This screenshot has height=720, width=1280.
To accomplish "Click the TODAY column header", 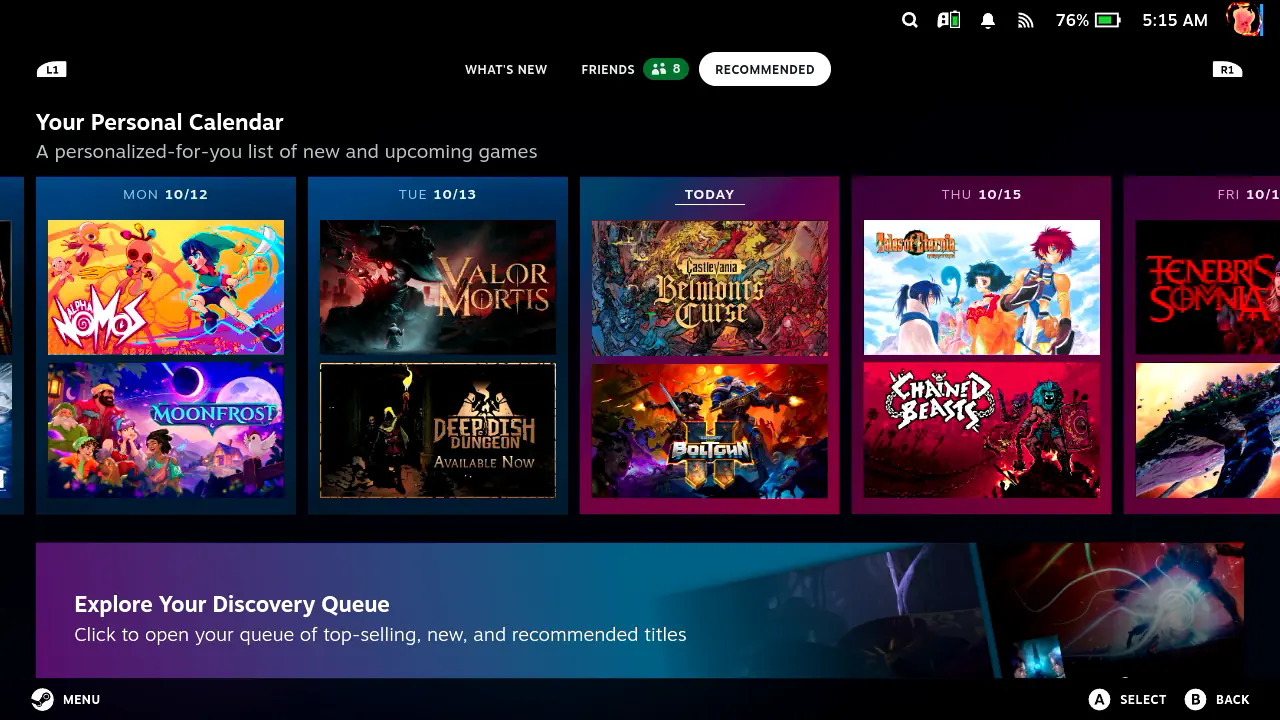I will click(x=710, y=195).
